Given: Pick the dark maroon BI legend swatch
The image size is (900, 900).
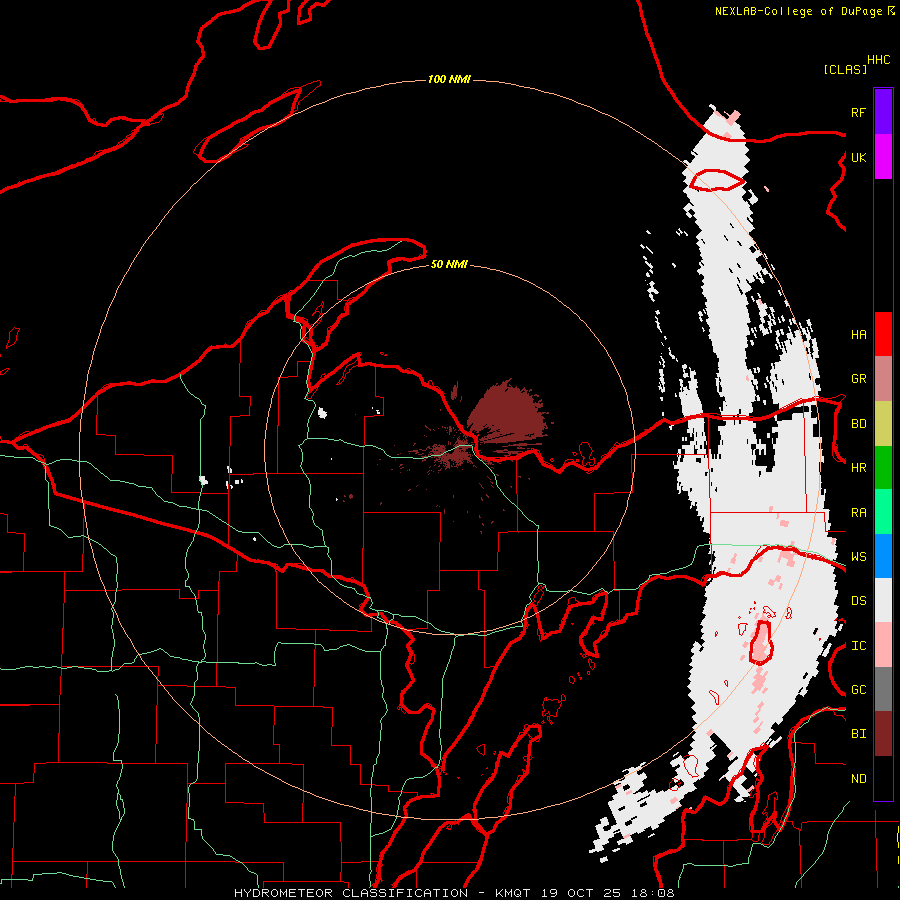Looking at the screenshot, I should (x=883, y=734).
